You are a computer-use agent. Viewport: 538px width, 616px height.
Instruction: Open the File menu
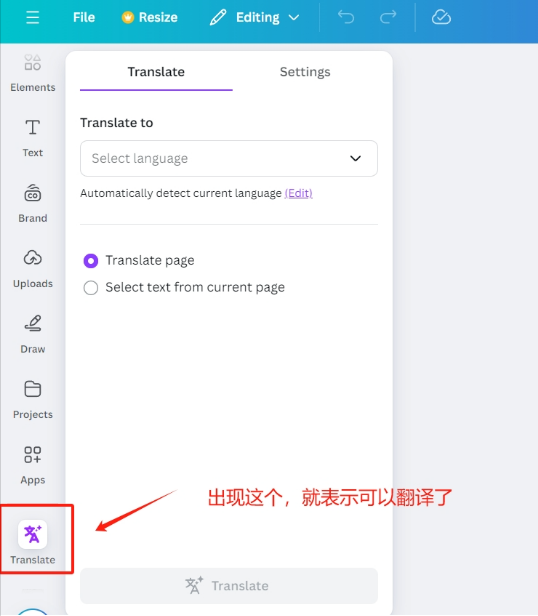pyautogui.click(x=84, y=17)
